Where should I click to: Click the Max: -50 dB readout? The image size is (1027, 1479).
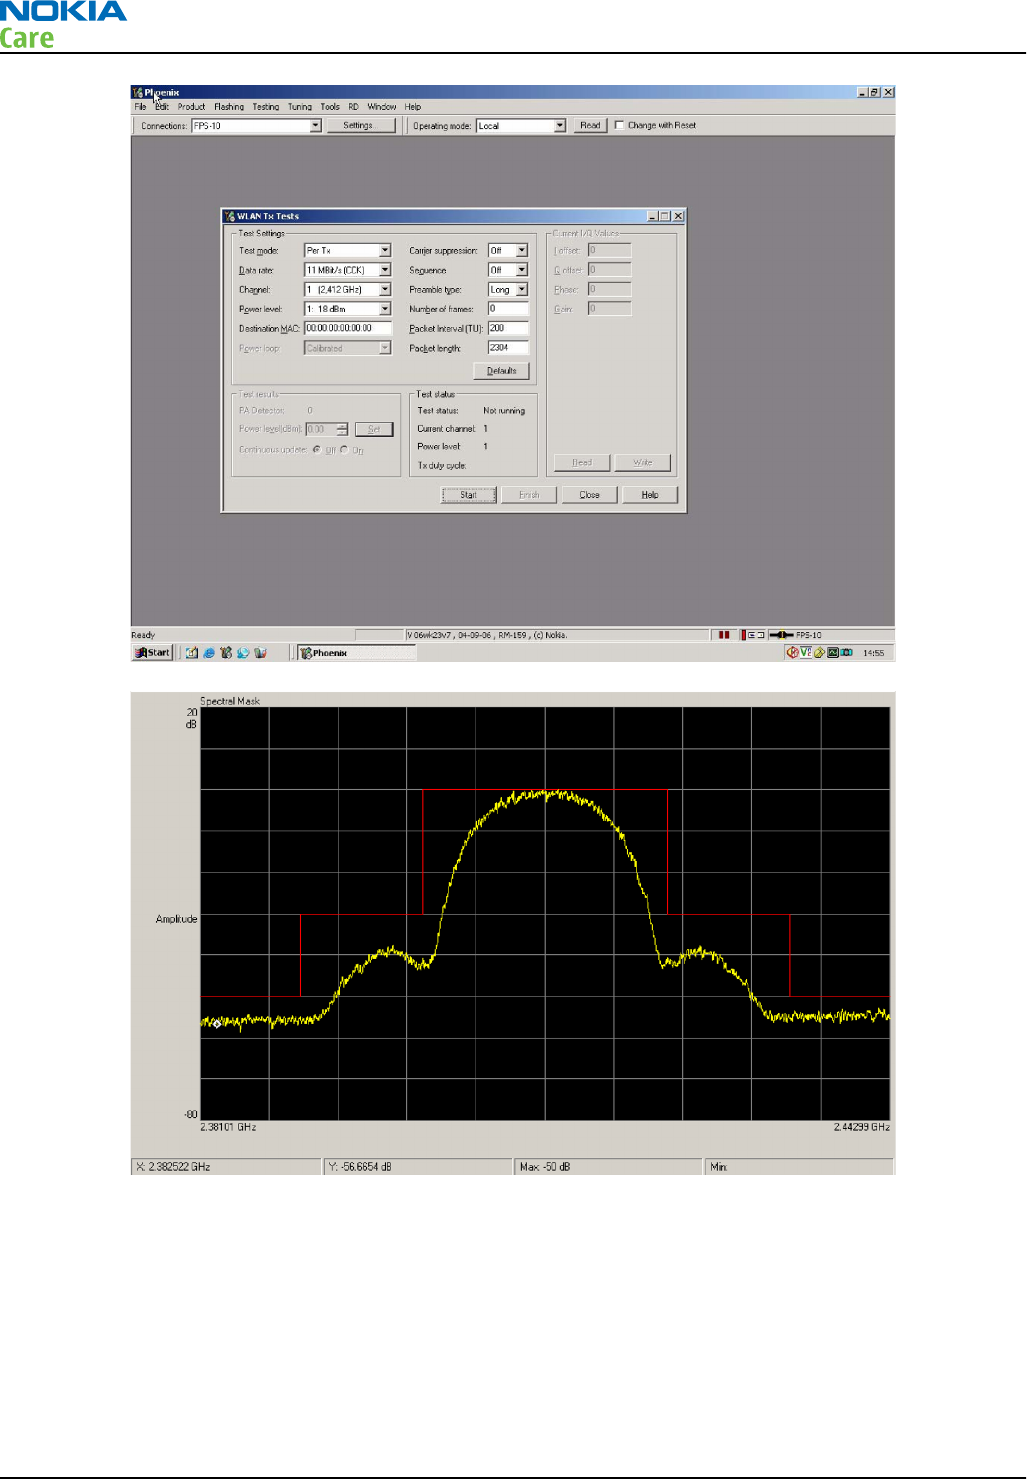coord(610,1167)
